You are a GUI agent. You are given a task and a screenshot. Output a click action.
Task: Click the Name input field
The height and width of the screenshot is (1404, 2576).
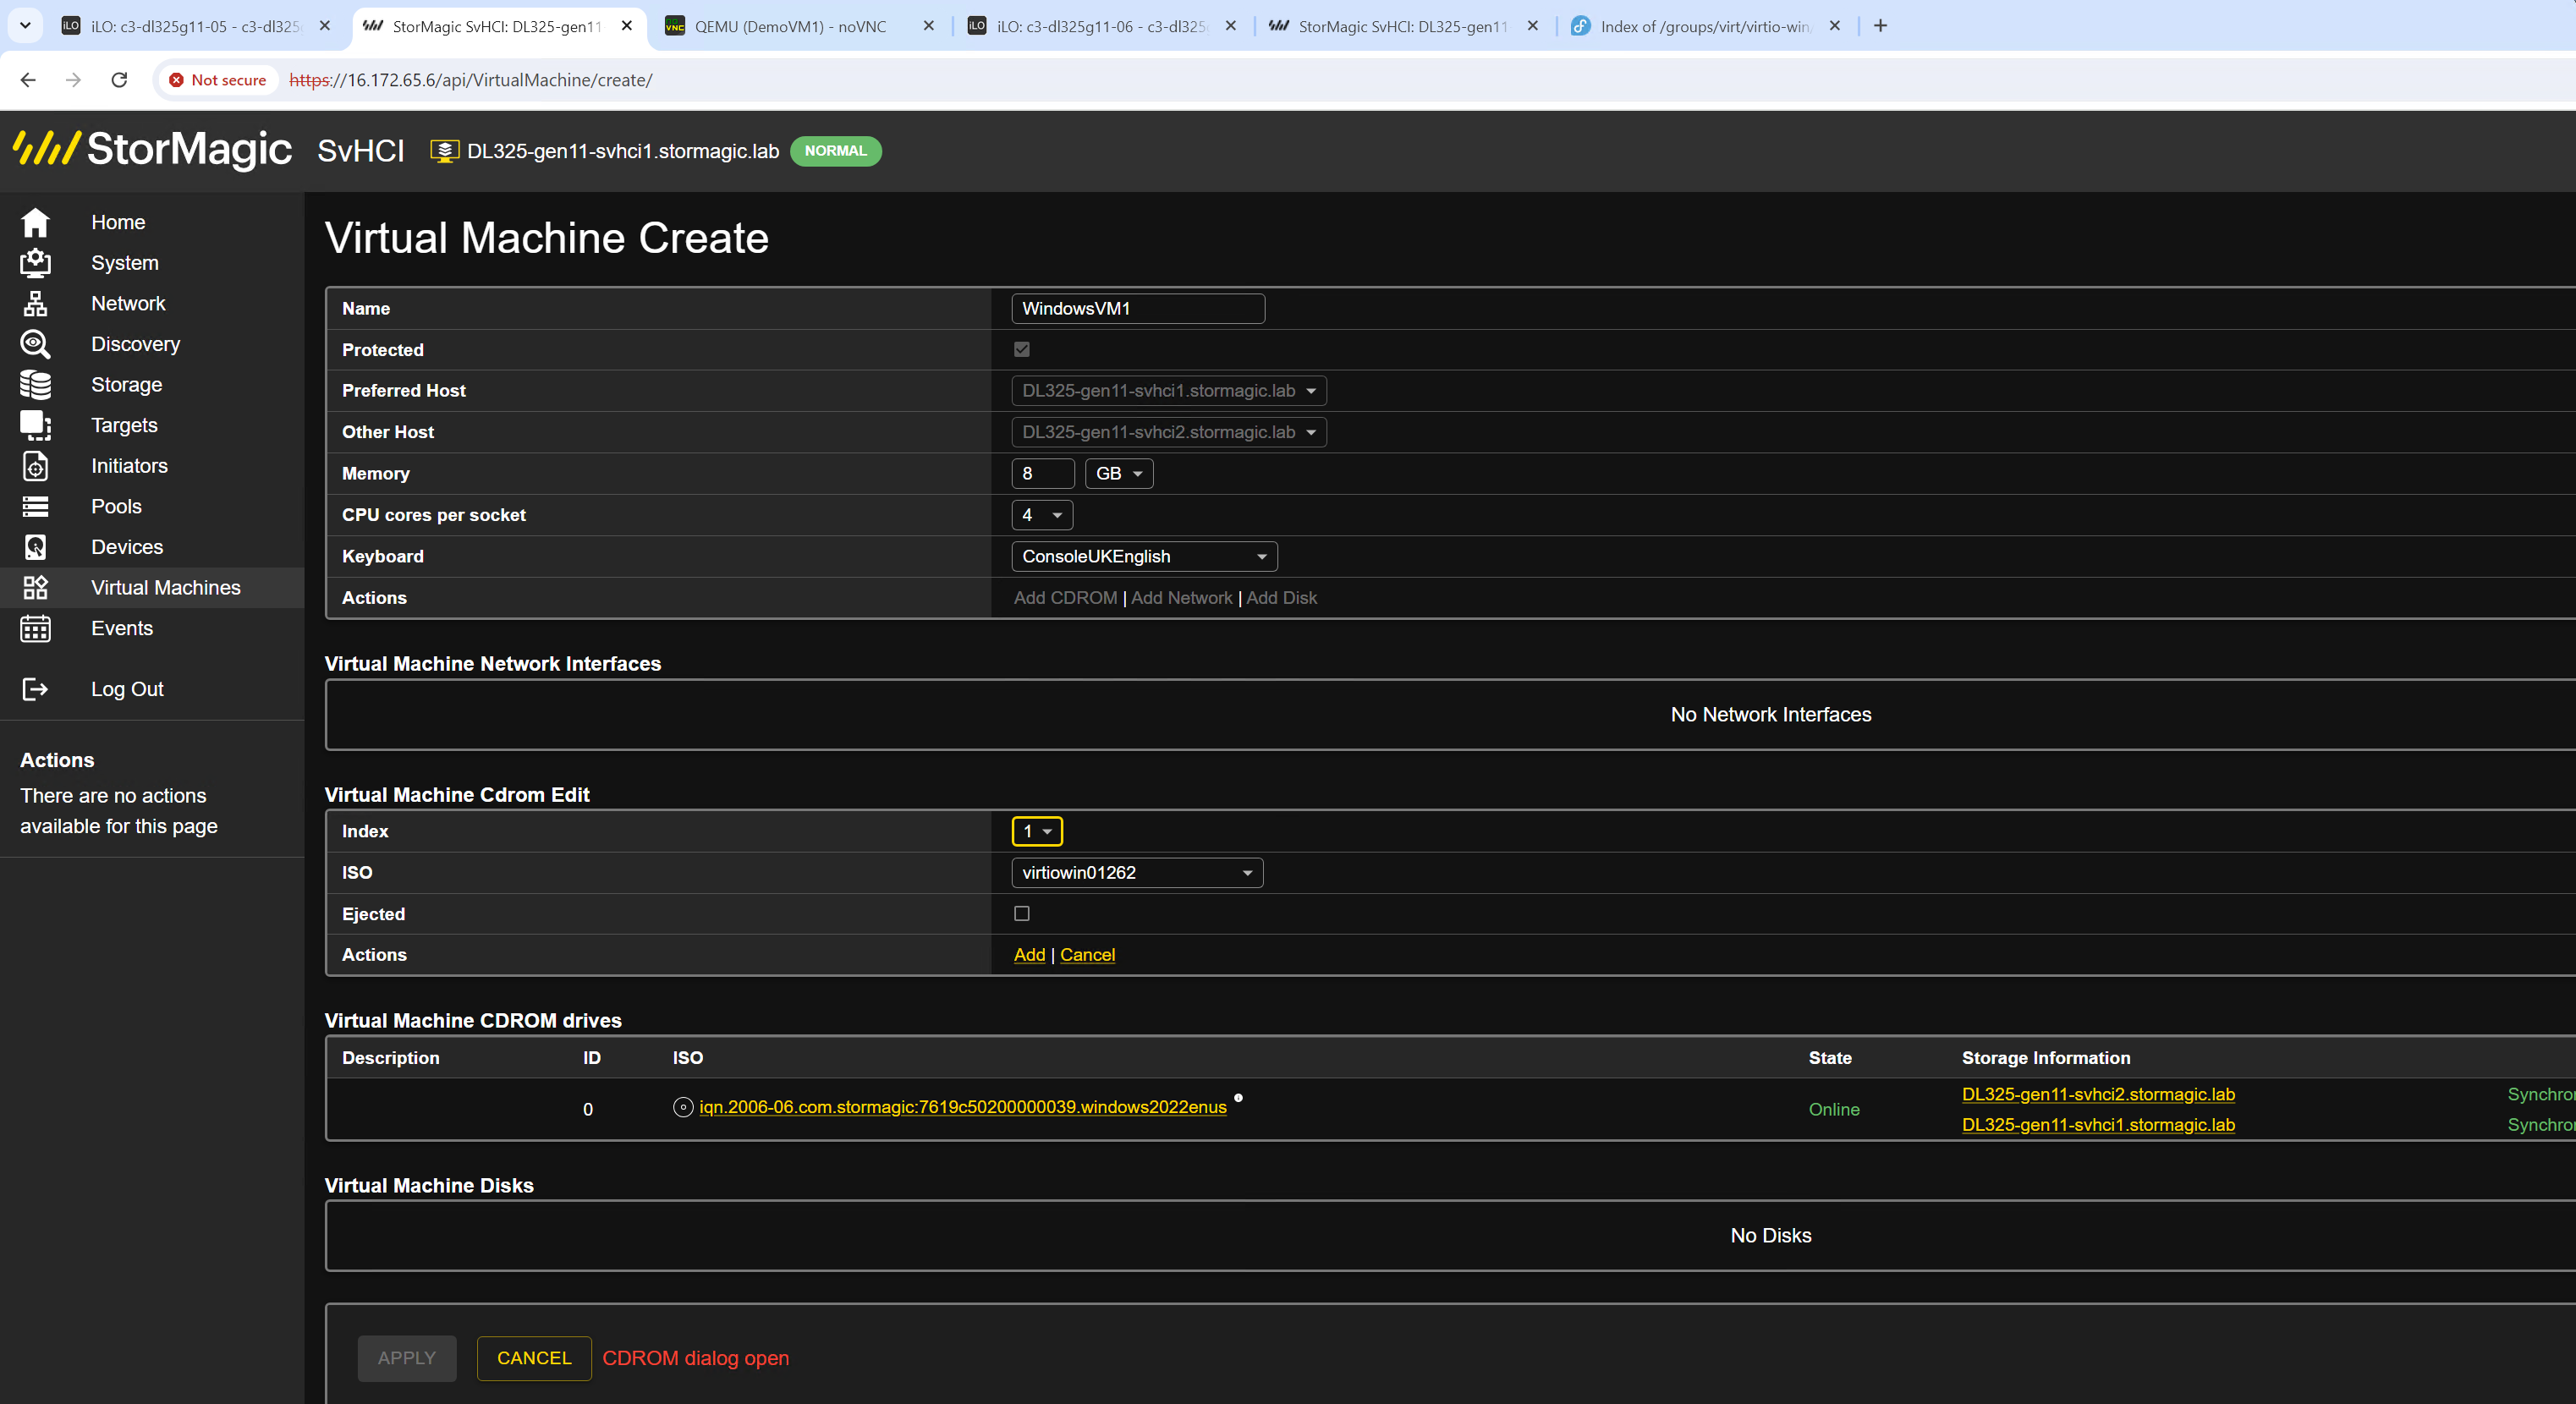[1138, 309]
